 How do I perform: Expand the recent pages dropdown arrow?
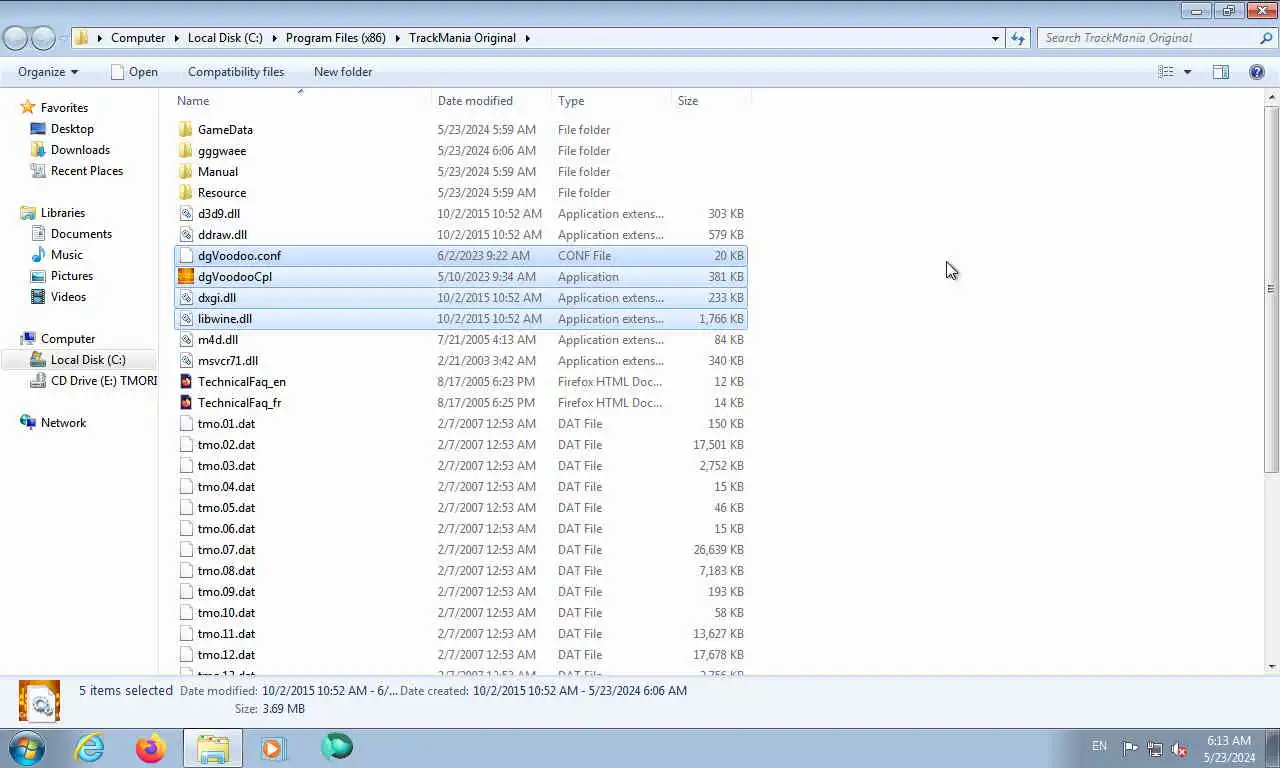64,38
